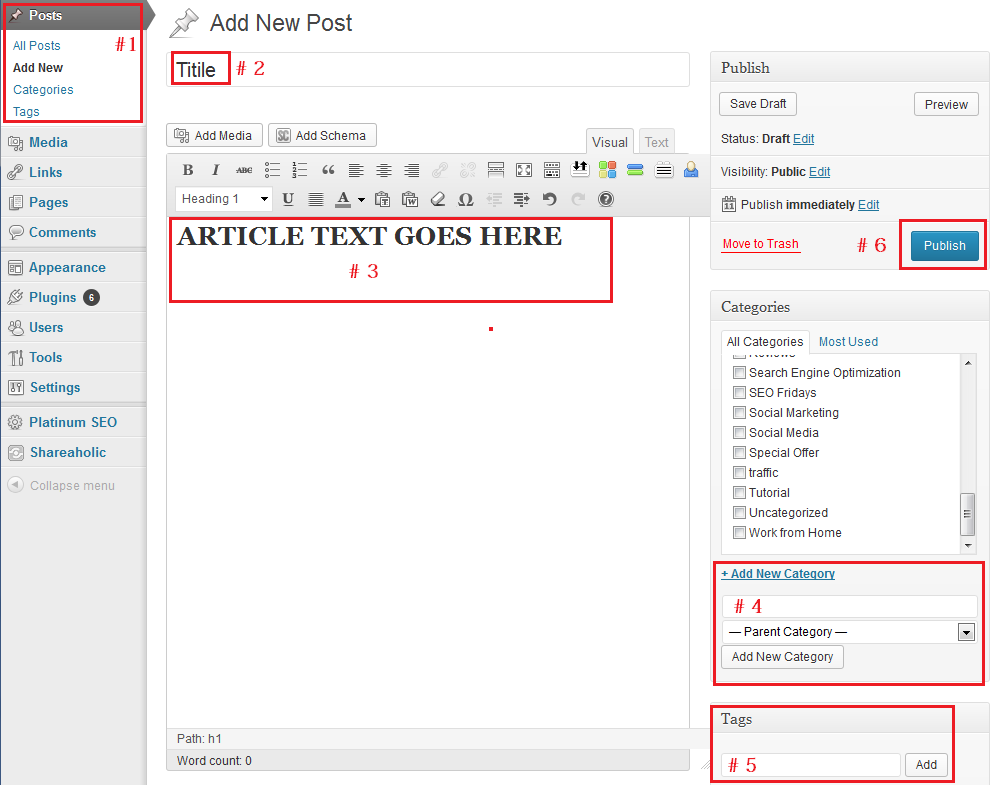This screenshot has height=785, width=990.
Task: Increase indent of the paragraph
Action: tap(522, 200)
